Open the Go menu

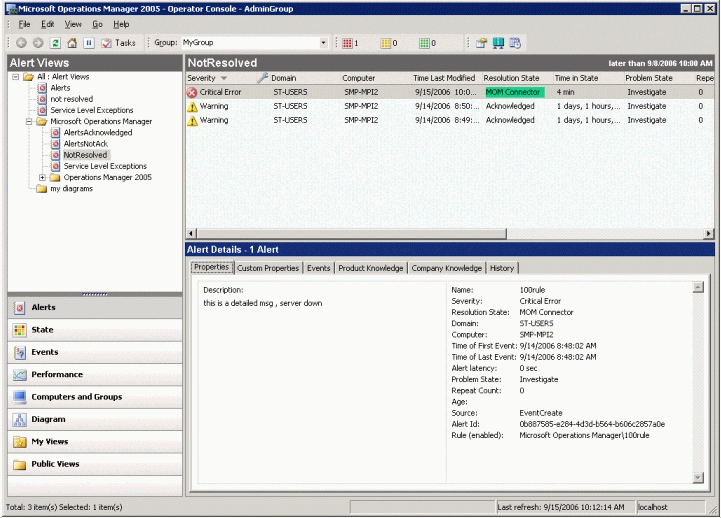click(x=97, y=24)
